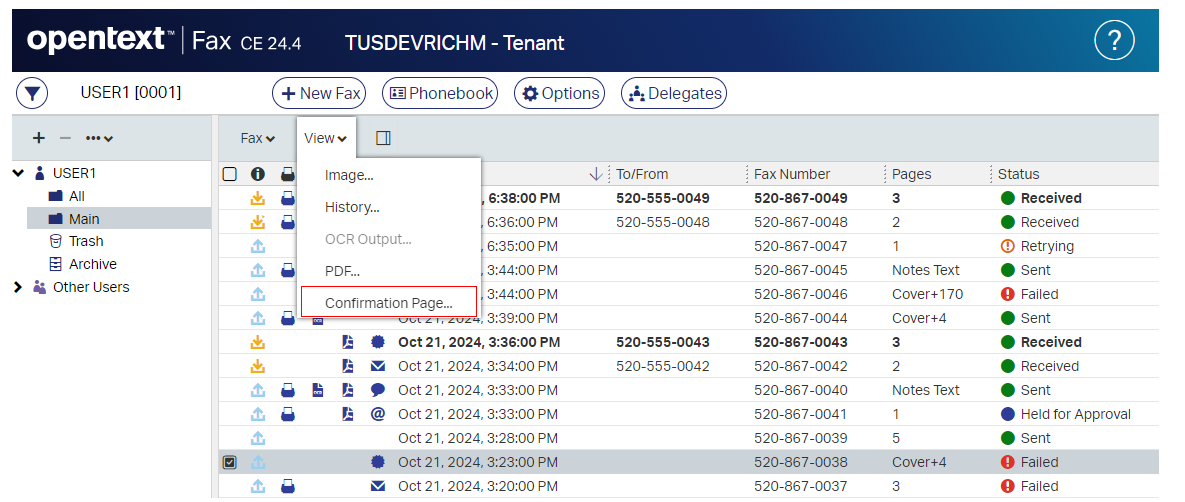The image size is (1185, 502).
Task: Click the fax number 520-867-0047
Action: [800, 246]
